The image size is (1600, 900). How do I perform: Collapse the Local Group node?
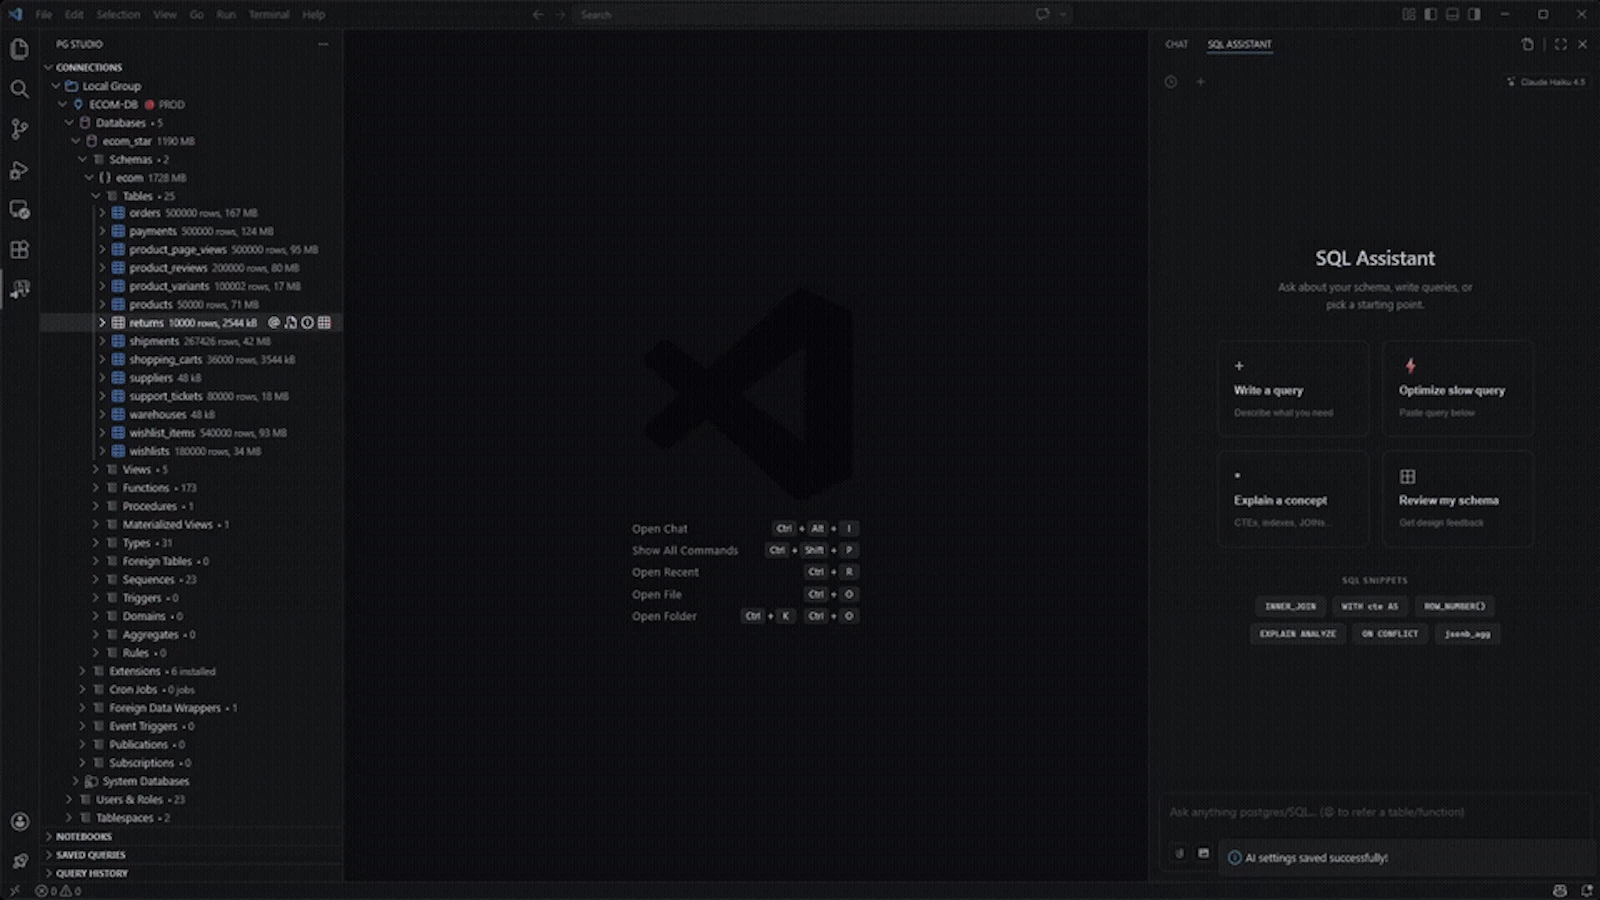click(x=56, y=86)
